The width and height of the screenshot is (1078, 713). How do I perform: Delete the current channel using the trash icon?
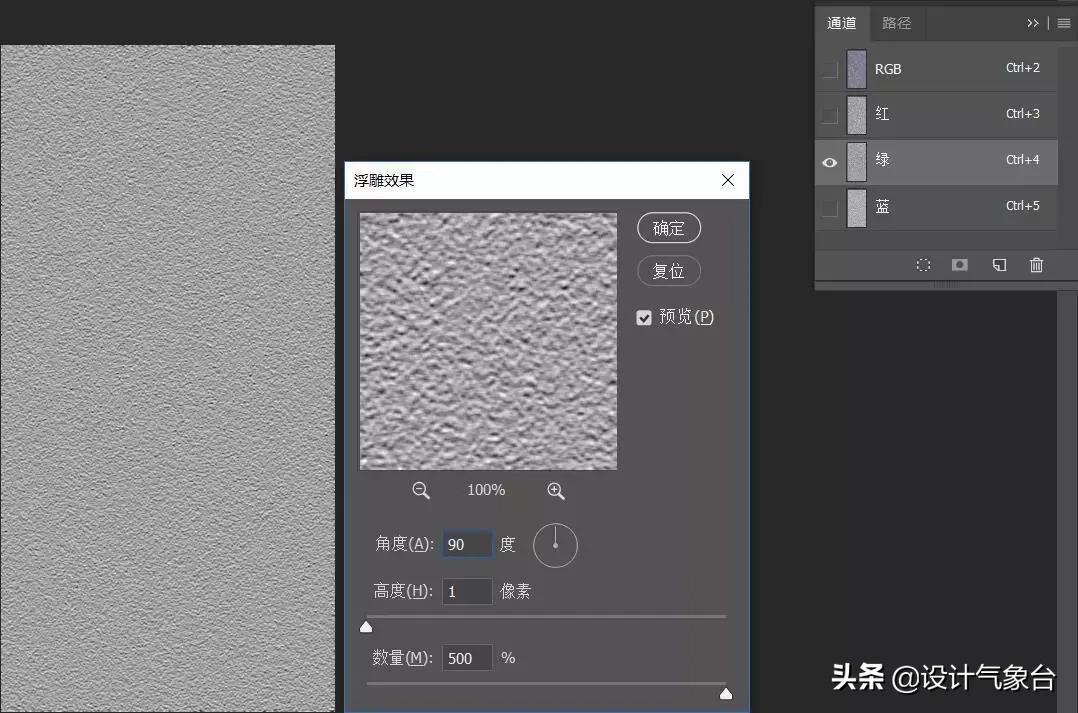pos(1037,265)
